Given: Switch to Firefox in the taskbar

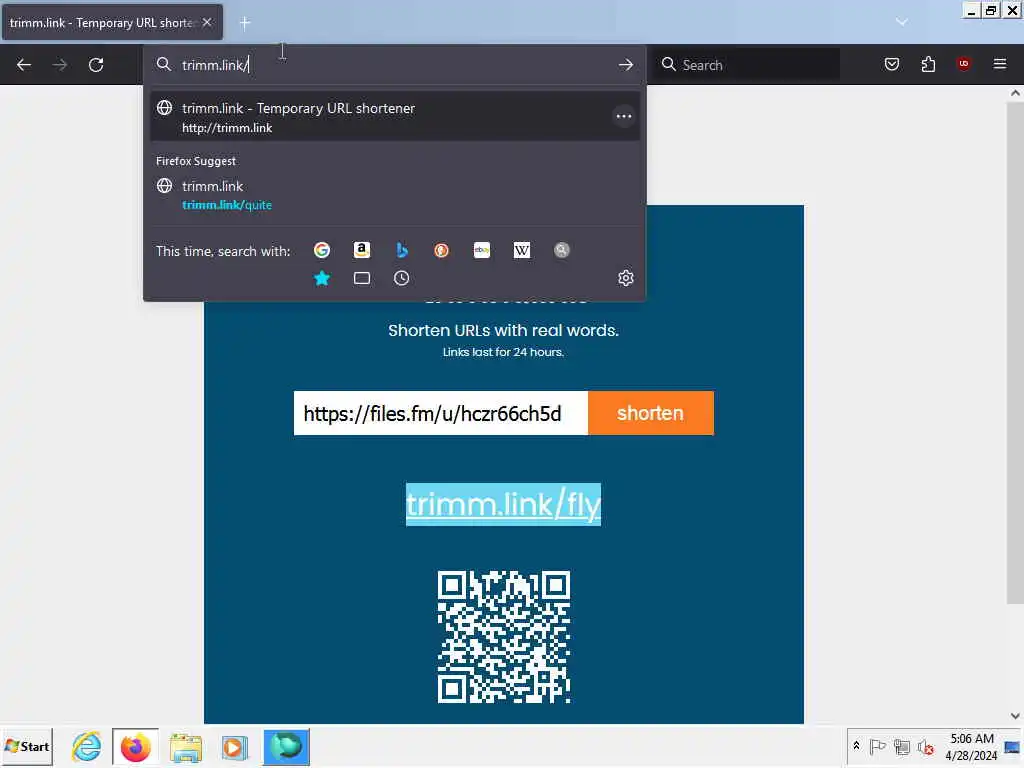Looking at the screenshot, I should [136, 746].
